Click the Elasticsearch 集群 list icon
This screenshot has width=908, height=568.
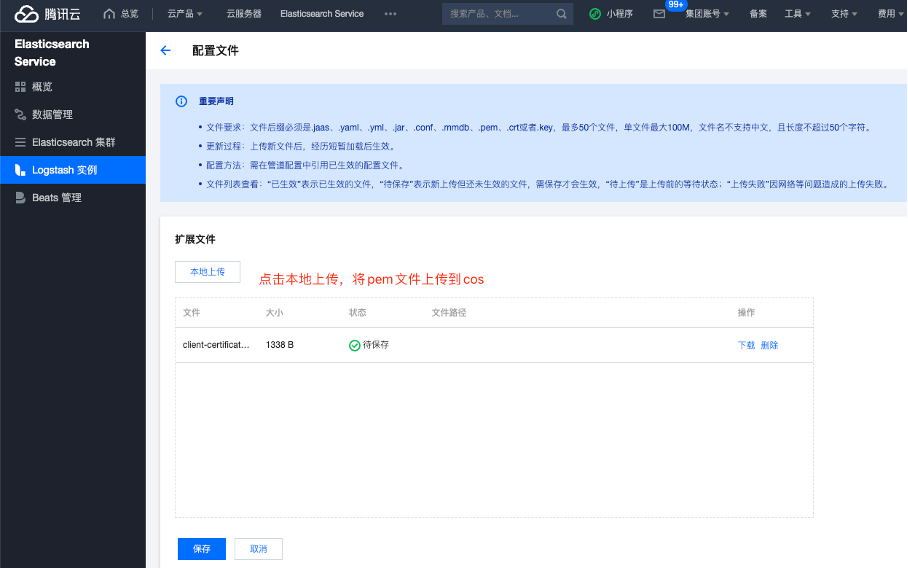20,142
